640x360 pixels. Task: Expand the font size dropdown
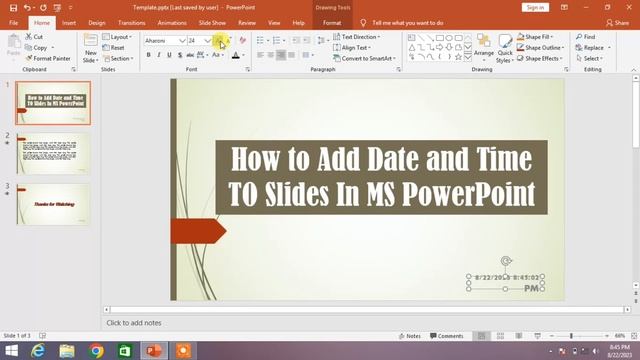point(207,40)
